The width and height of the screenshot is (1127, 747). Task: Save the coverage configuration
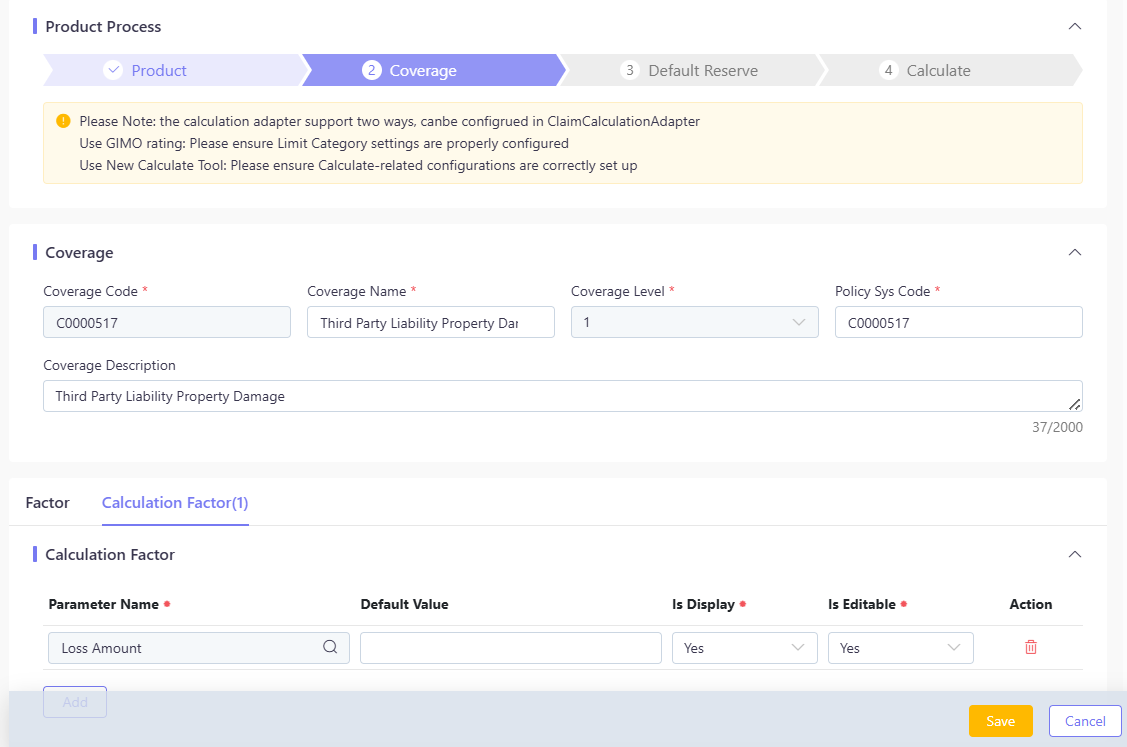point(1000,721)
